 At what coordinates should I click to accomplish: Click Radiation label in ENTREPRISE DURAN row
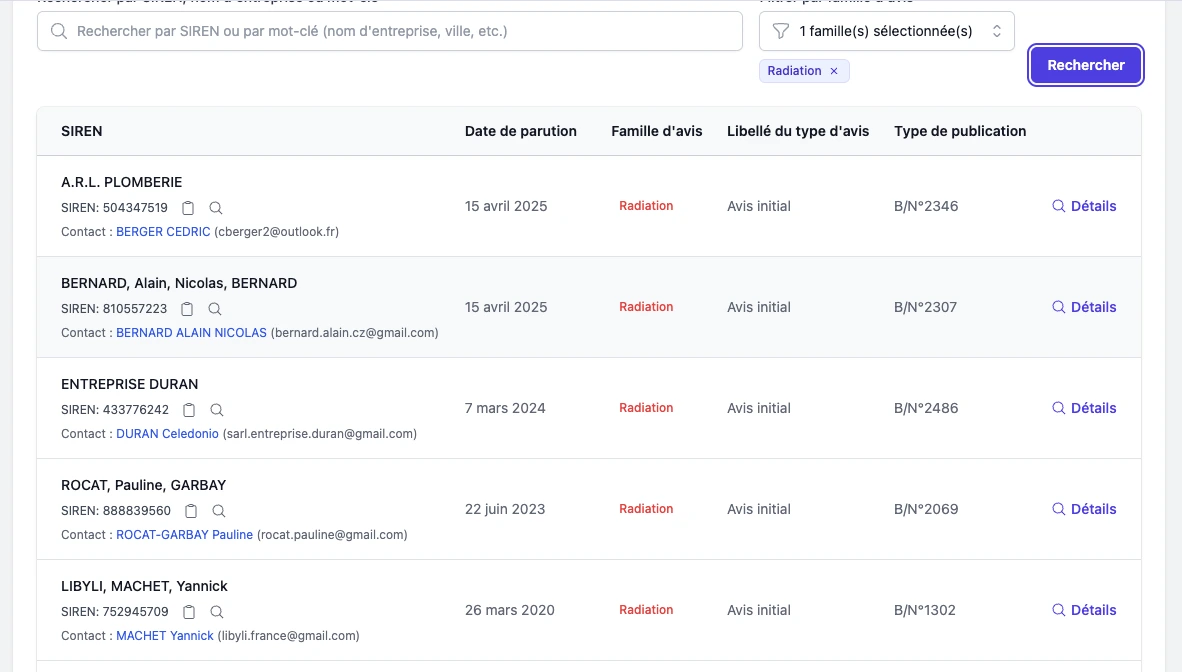tap(646, 408)
